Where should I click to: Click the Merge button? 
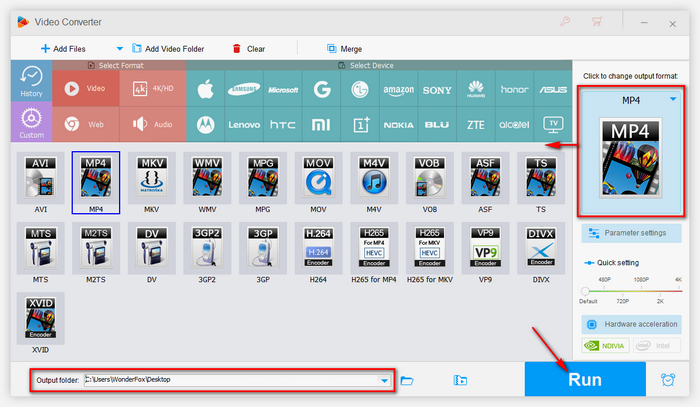click(x=344, y=49)
